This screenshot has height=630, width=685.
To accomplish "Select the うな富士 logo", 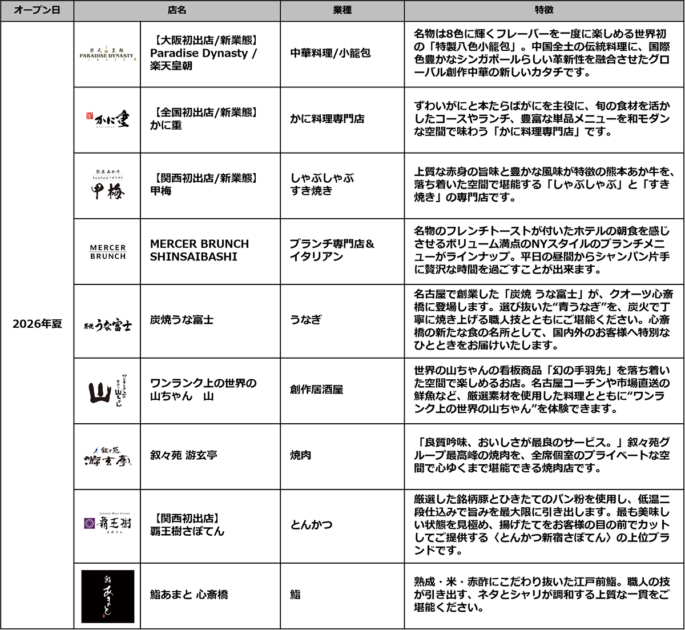I will (108, 320).
